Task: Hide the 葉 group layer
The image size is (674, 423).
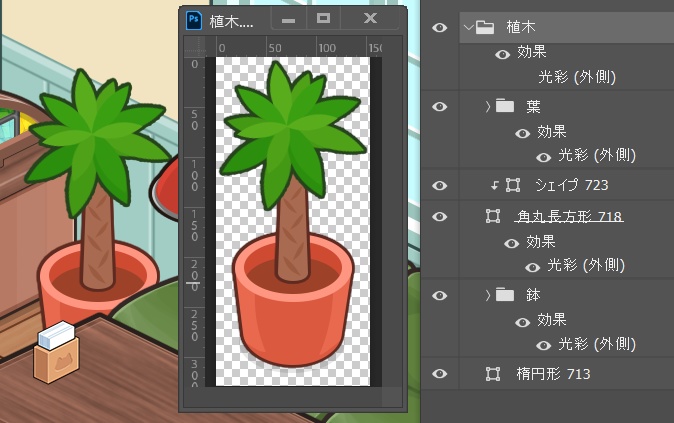Action: [439, 106]
